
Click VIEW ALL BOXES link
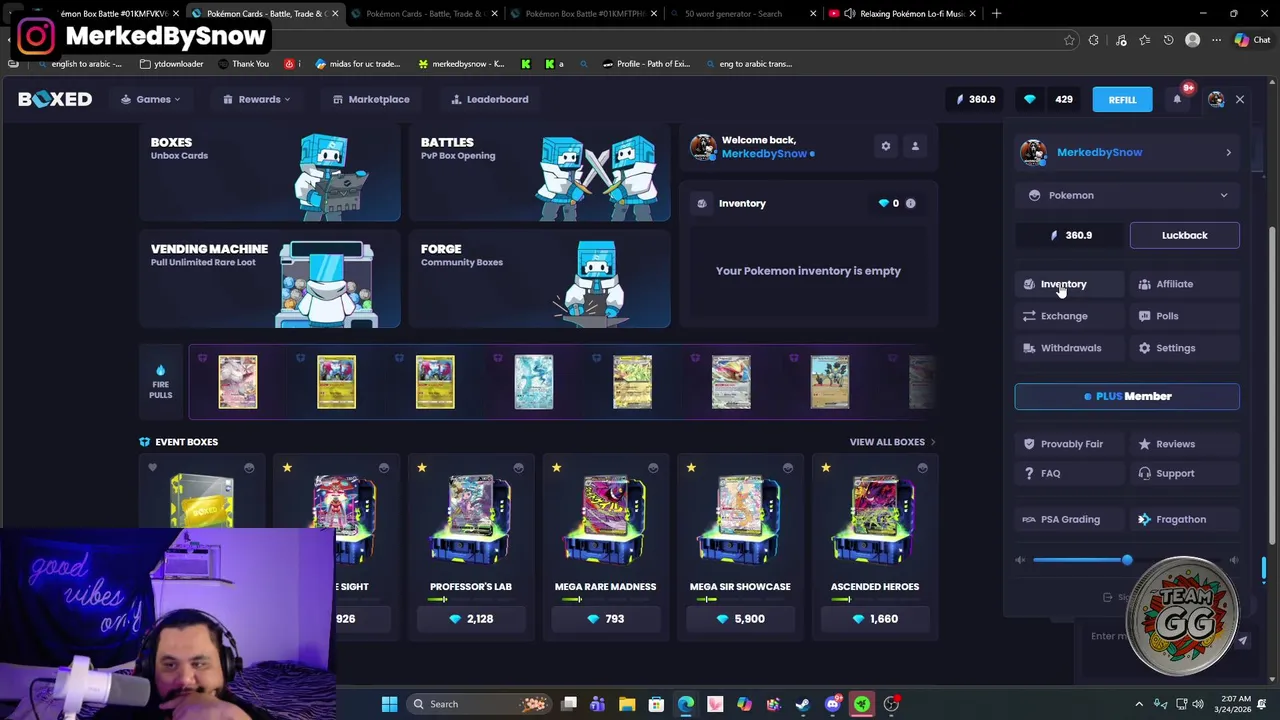[x=892, y=442]
